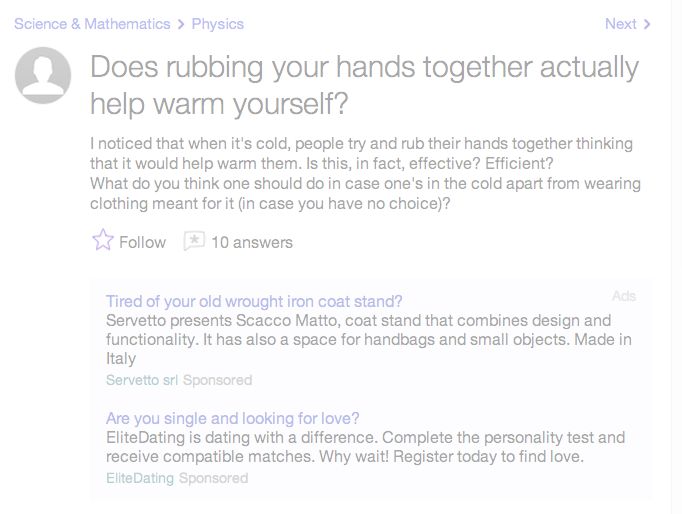Open the asker's profile avatar
This screenshot has width=682, height=514.
click(x=43, y=76)
